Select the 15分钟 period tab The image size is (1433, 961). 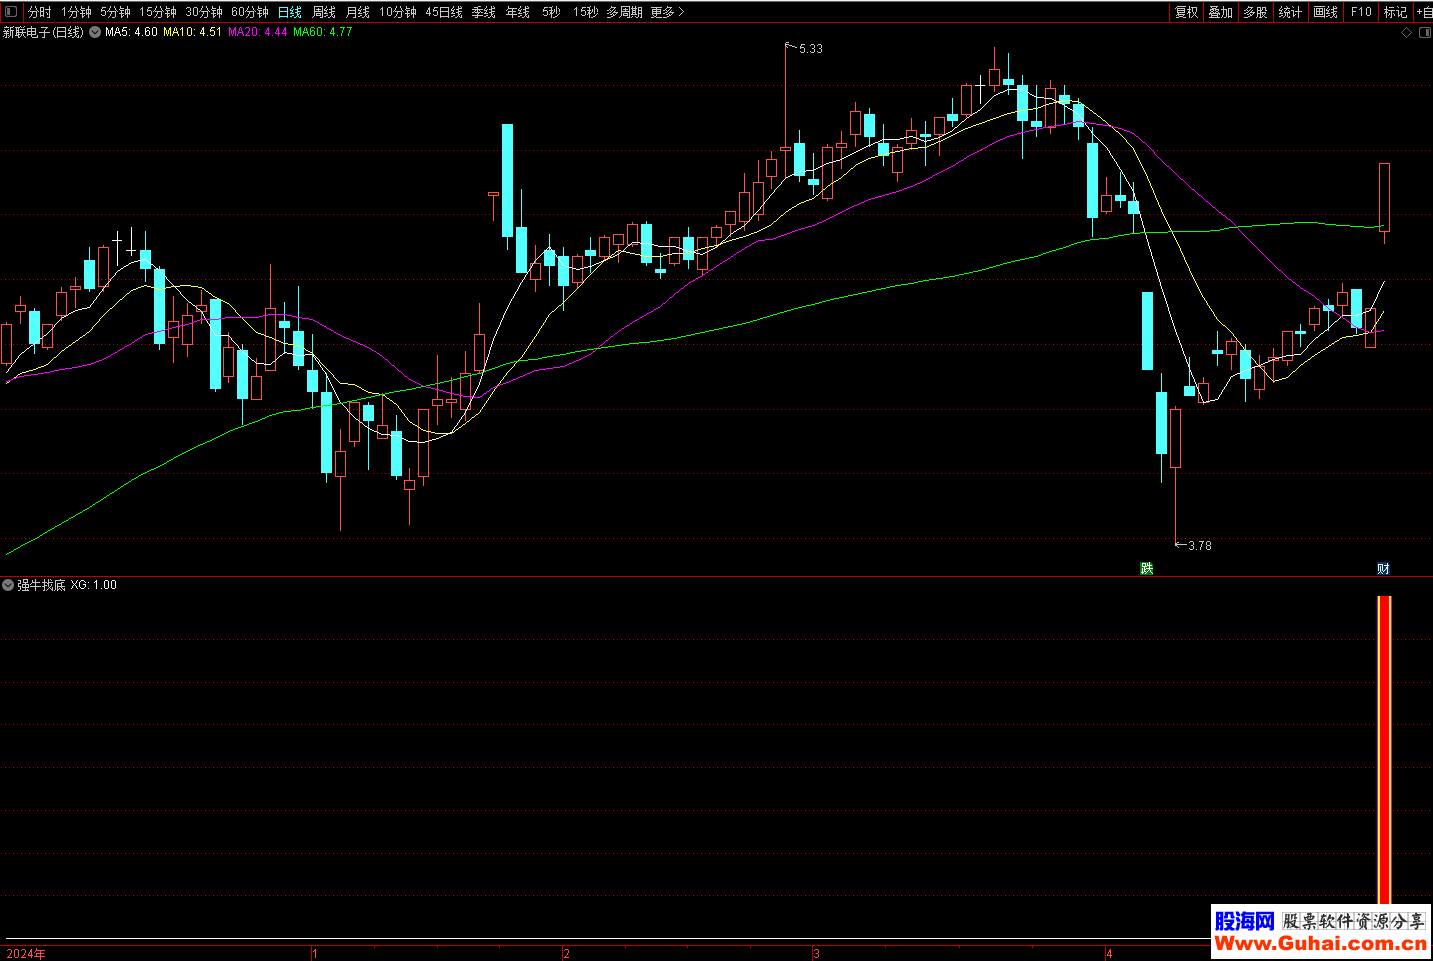(158, 12)
